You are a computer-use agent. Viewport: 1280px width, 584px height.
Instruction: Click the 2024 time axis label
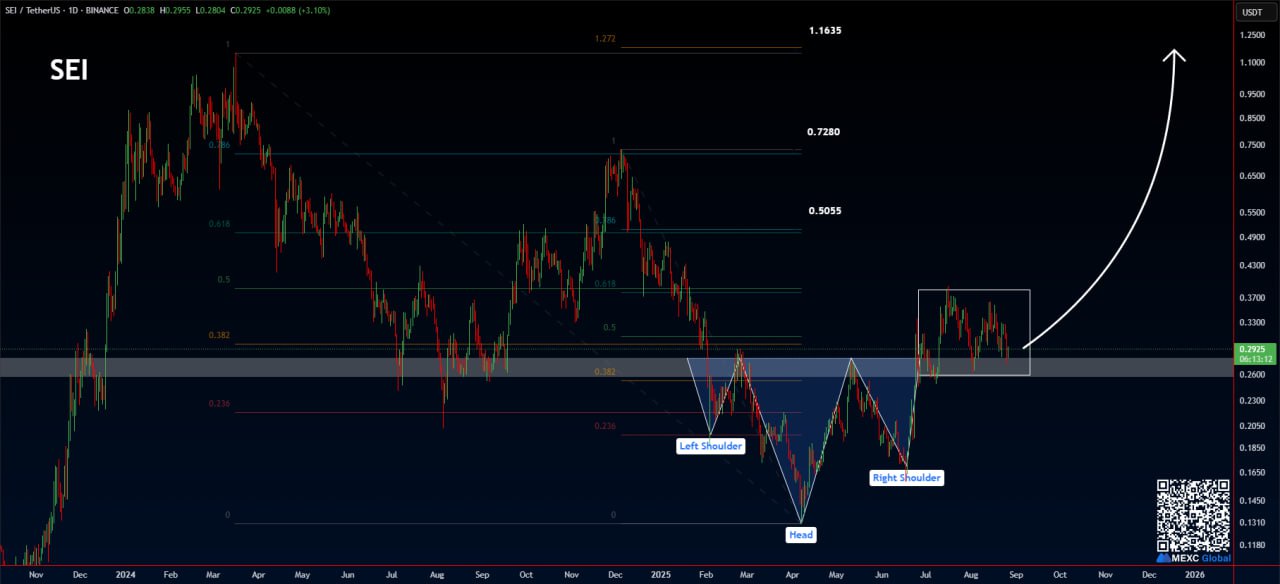coord(125,575)
